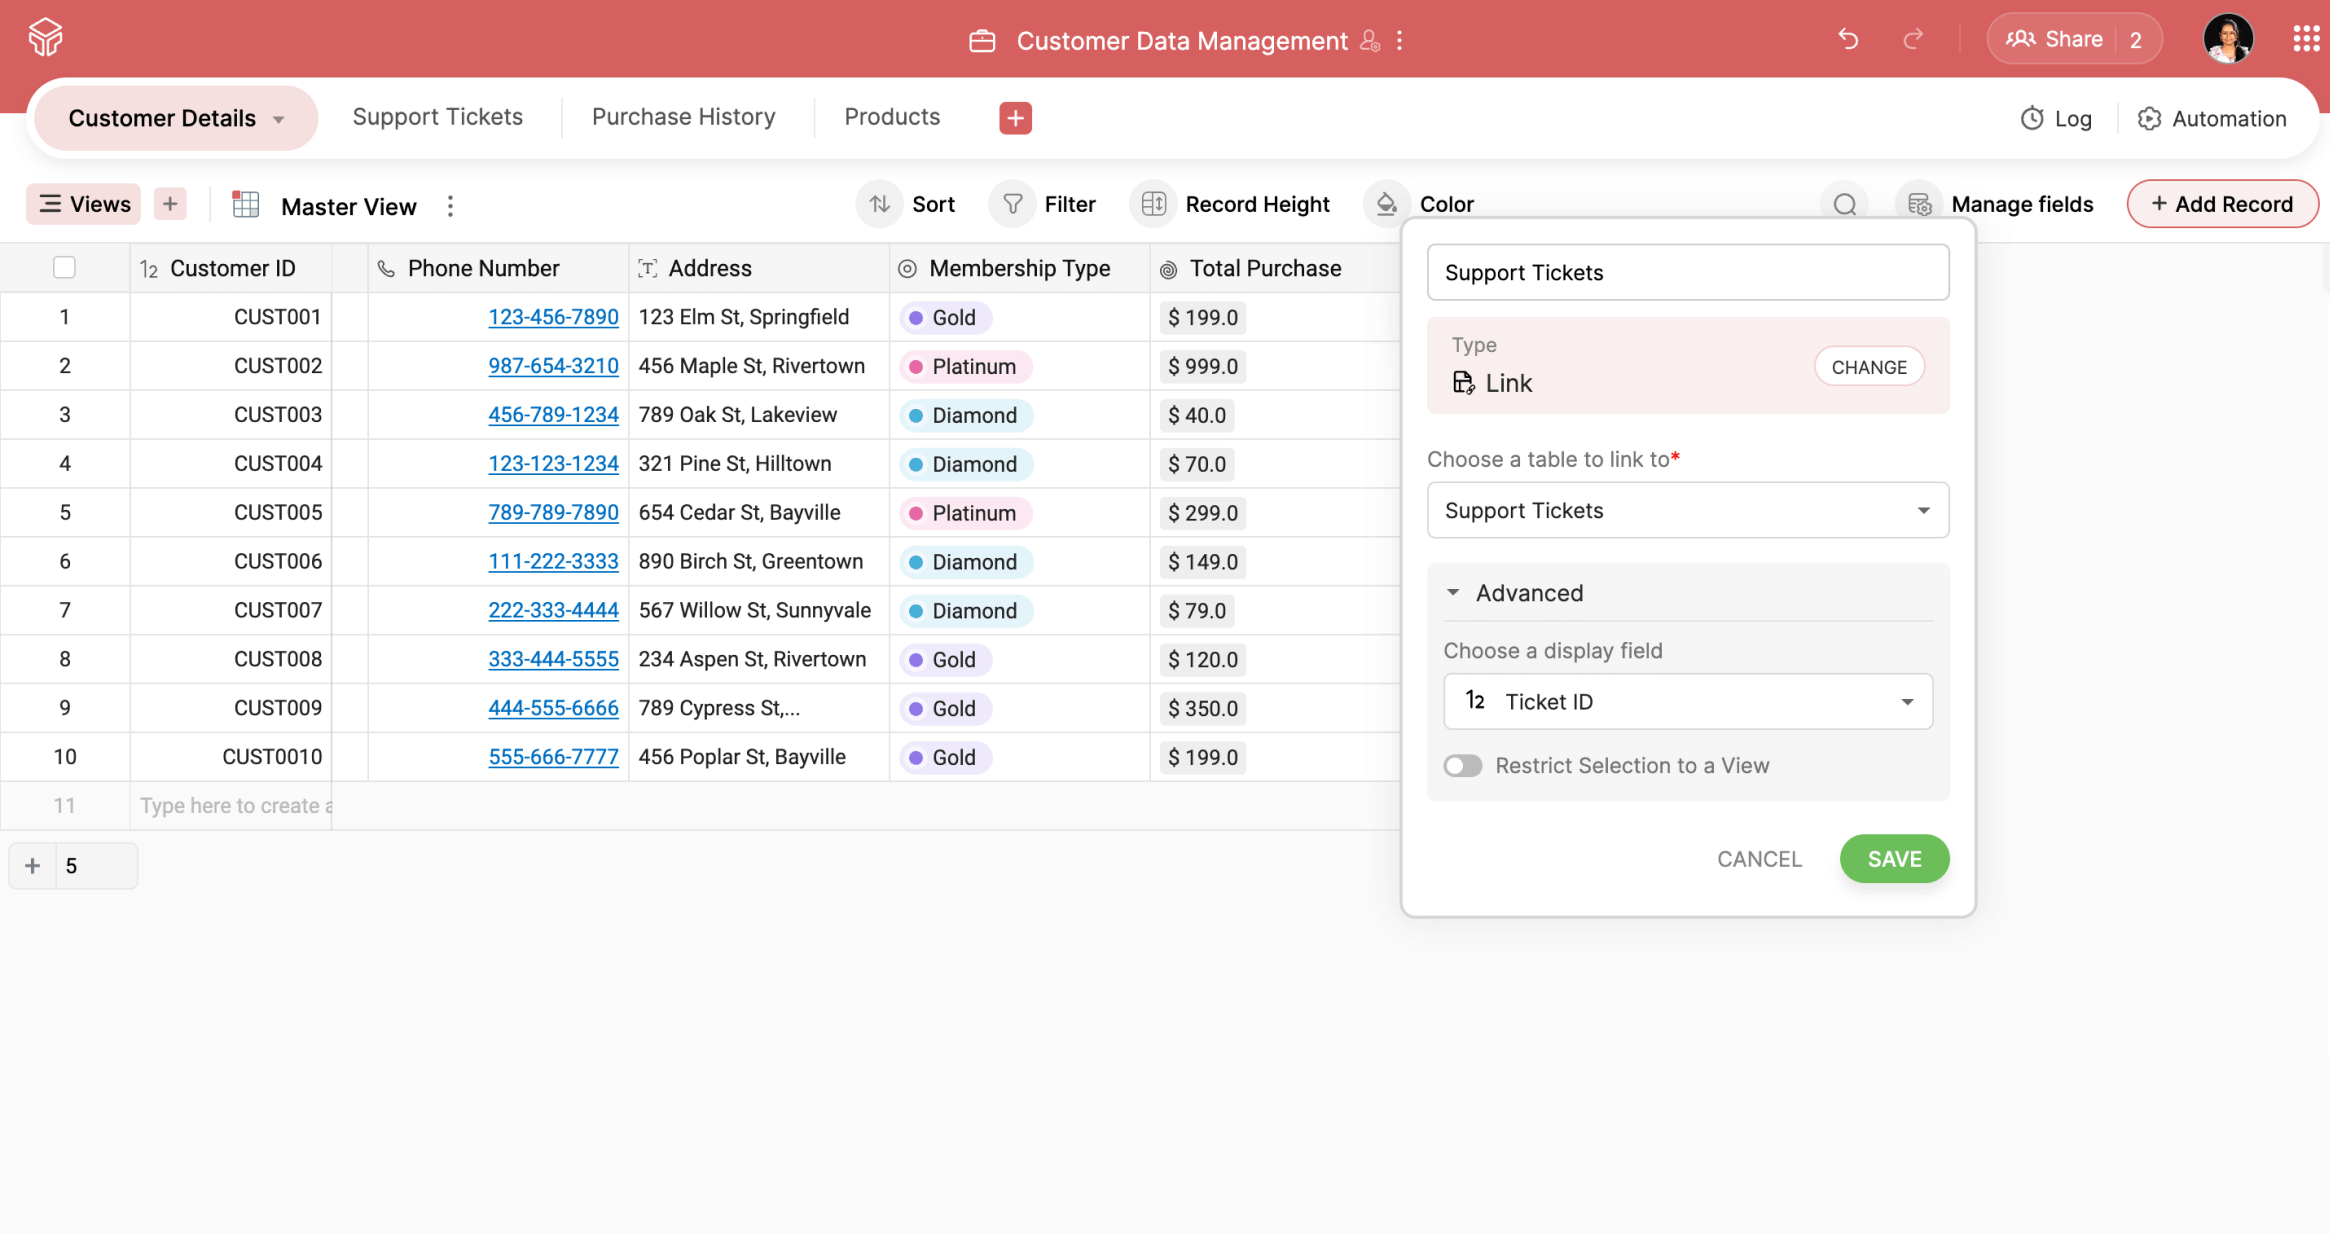Click address 567 Willow St, Sunnyvale
The width and height of the screenshot is (2330, 1234).
(755, 610)
